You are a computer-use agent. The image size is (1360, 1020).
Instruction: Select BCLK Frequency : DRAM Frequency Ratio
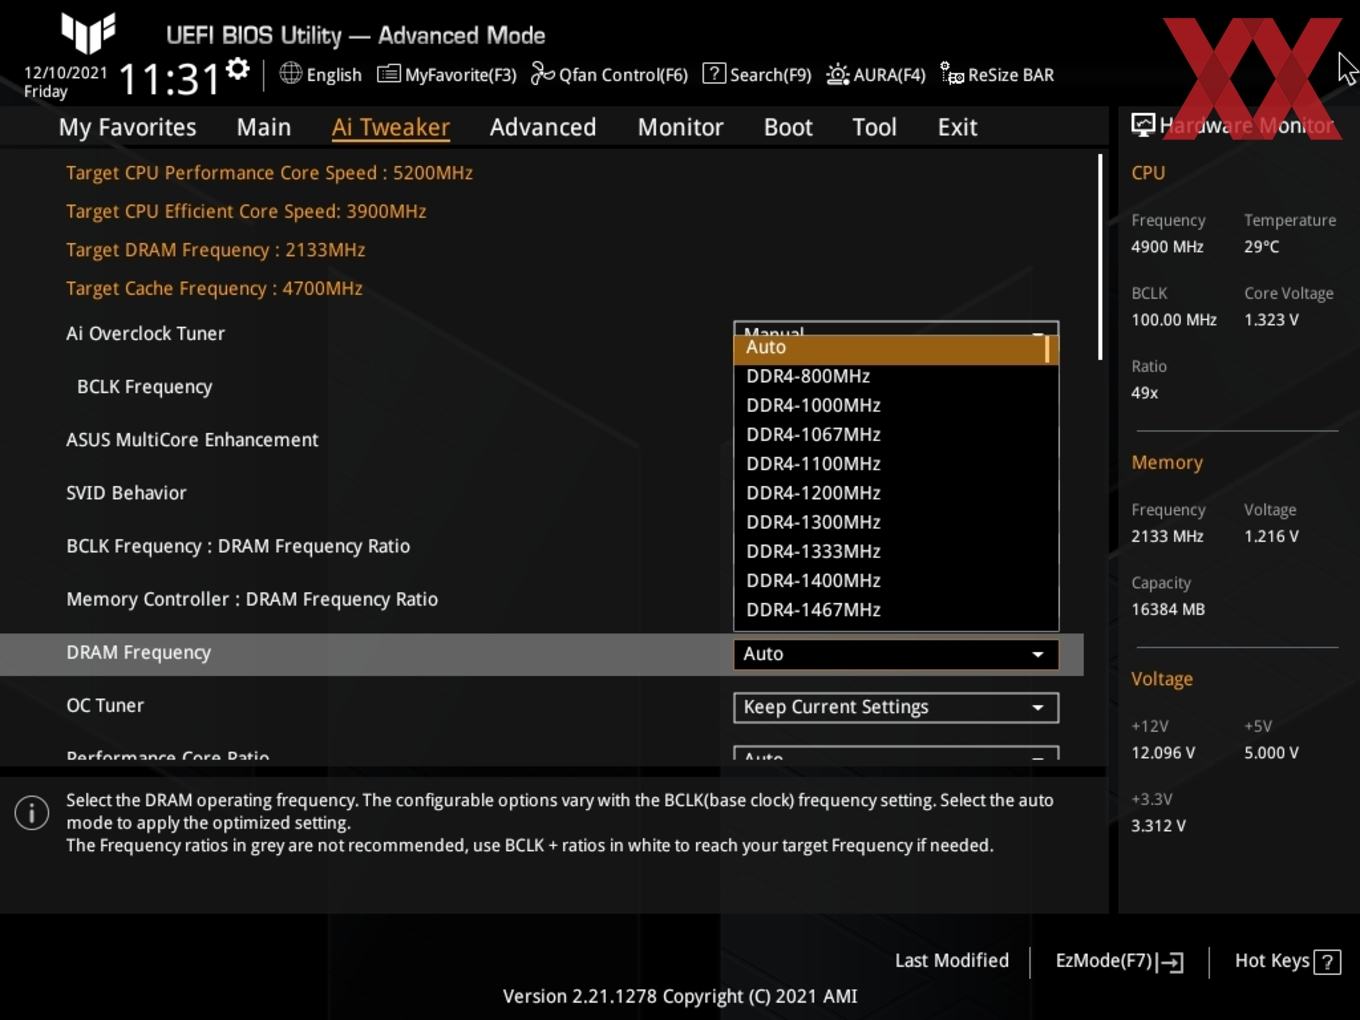(x=238, y=546)
